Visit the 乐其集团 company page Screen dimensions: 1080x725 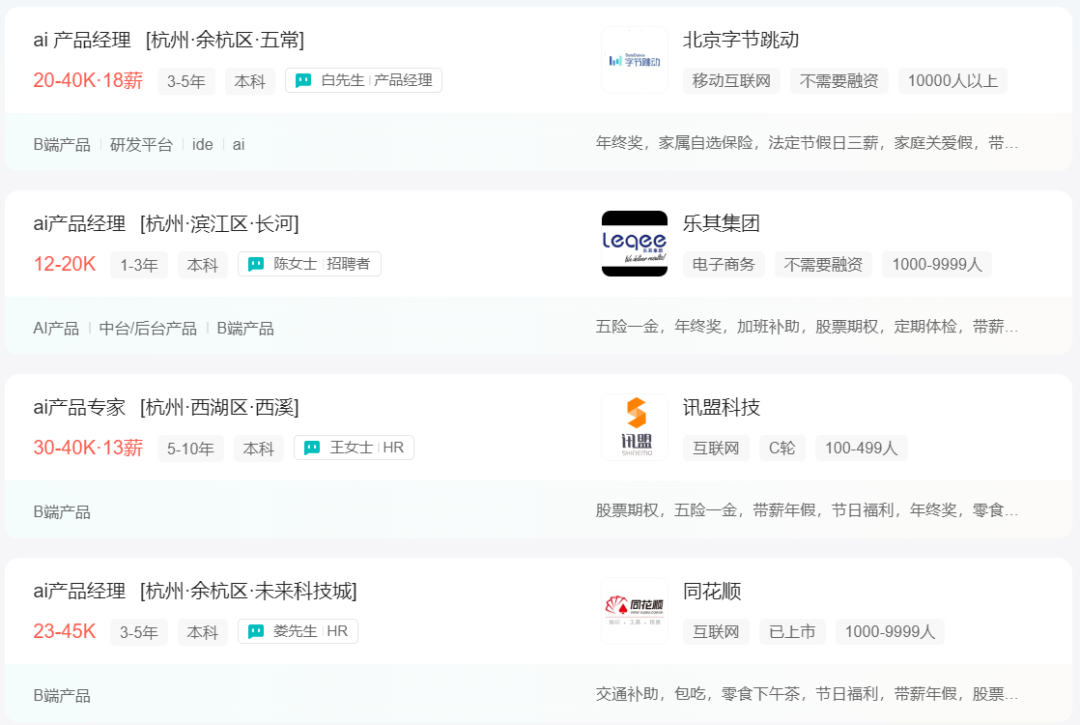tap(721, 224)
